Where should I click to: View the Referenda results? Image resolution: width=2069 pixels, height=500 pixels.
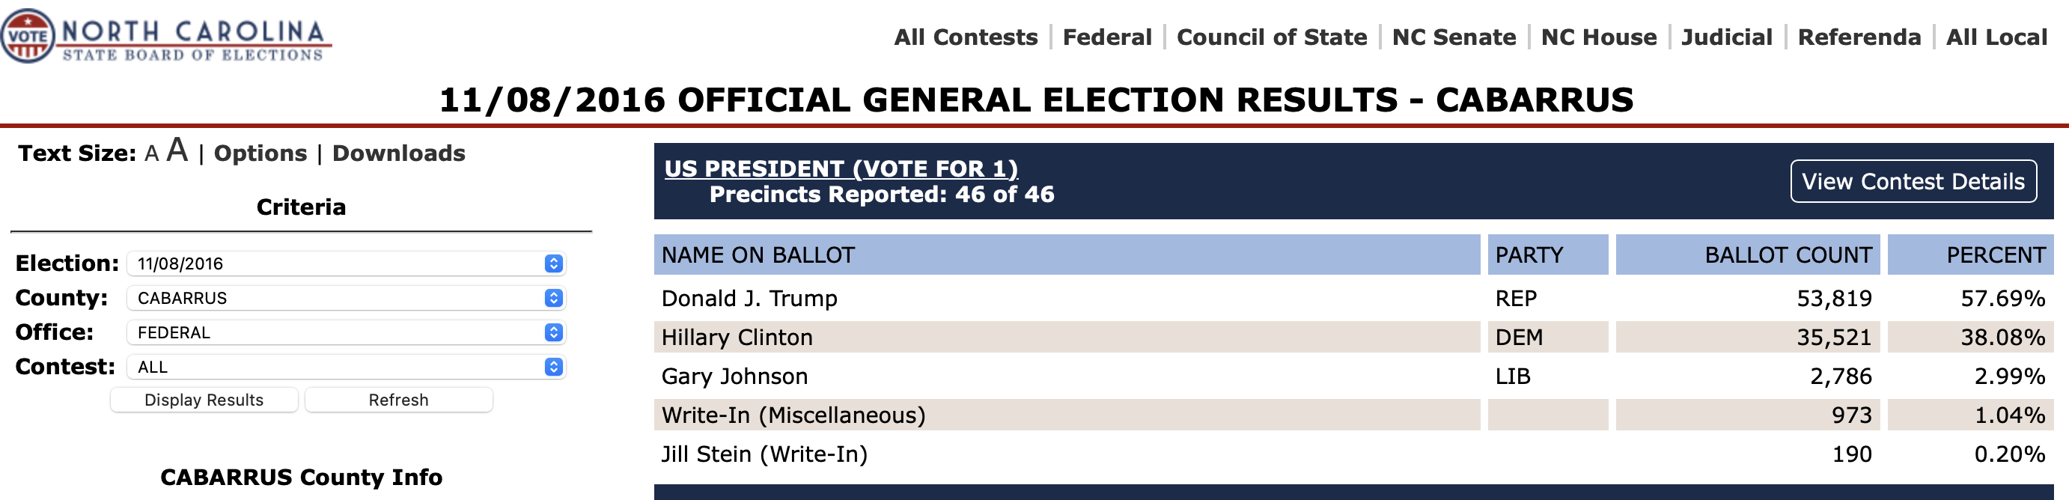point(1859,38)
